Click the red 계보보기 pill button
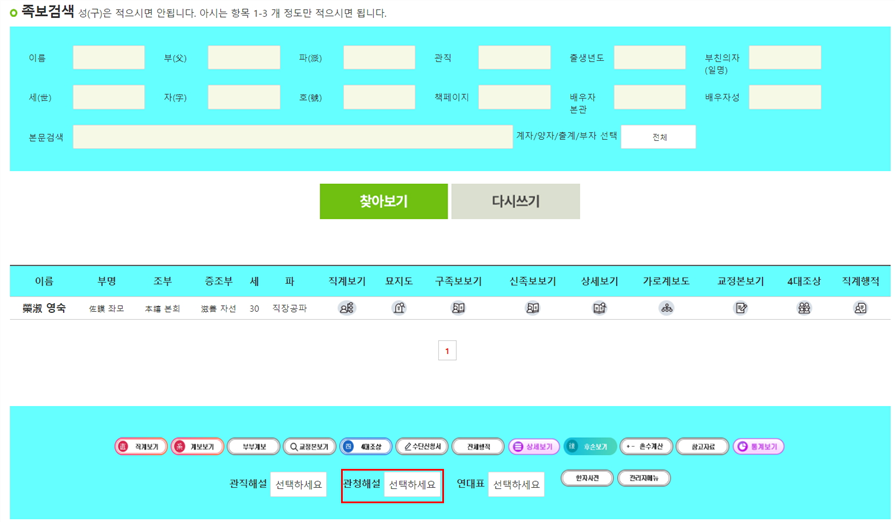895x523 pixels. click(197, 446)
